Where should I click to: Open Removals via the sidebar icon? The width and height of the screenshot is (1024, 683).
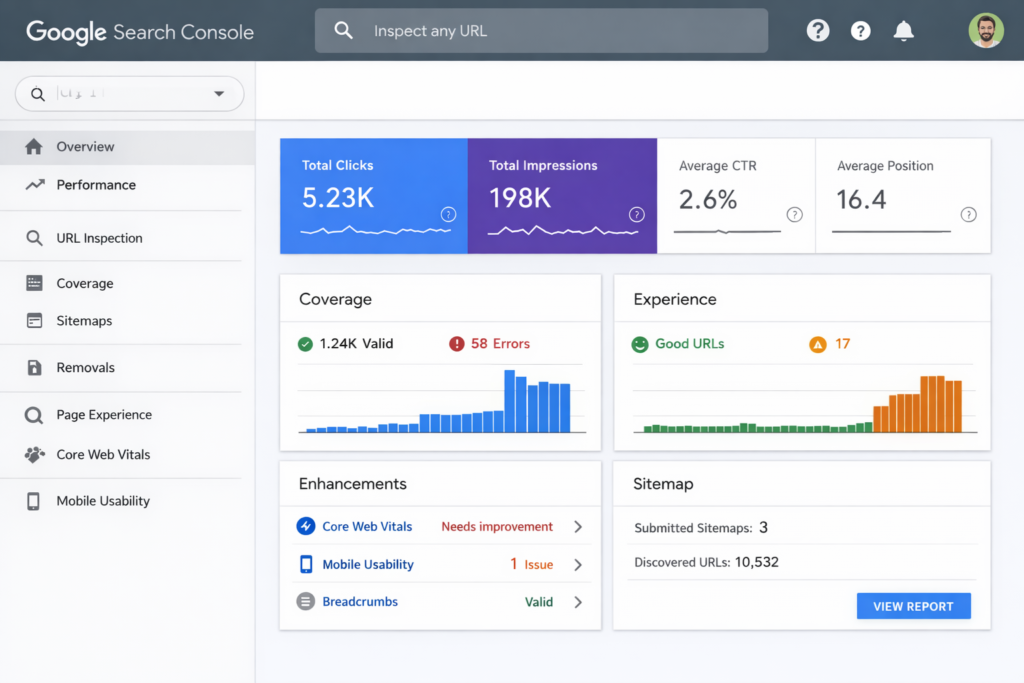click(x=36, y=368)
